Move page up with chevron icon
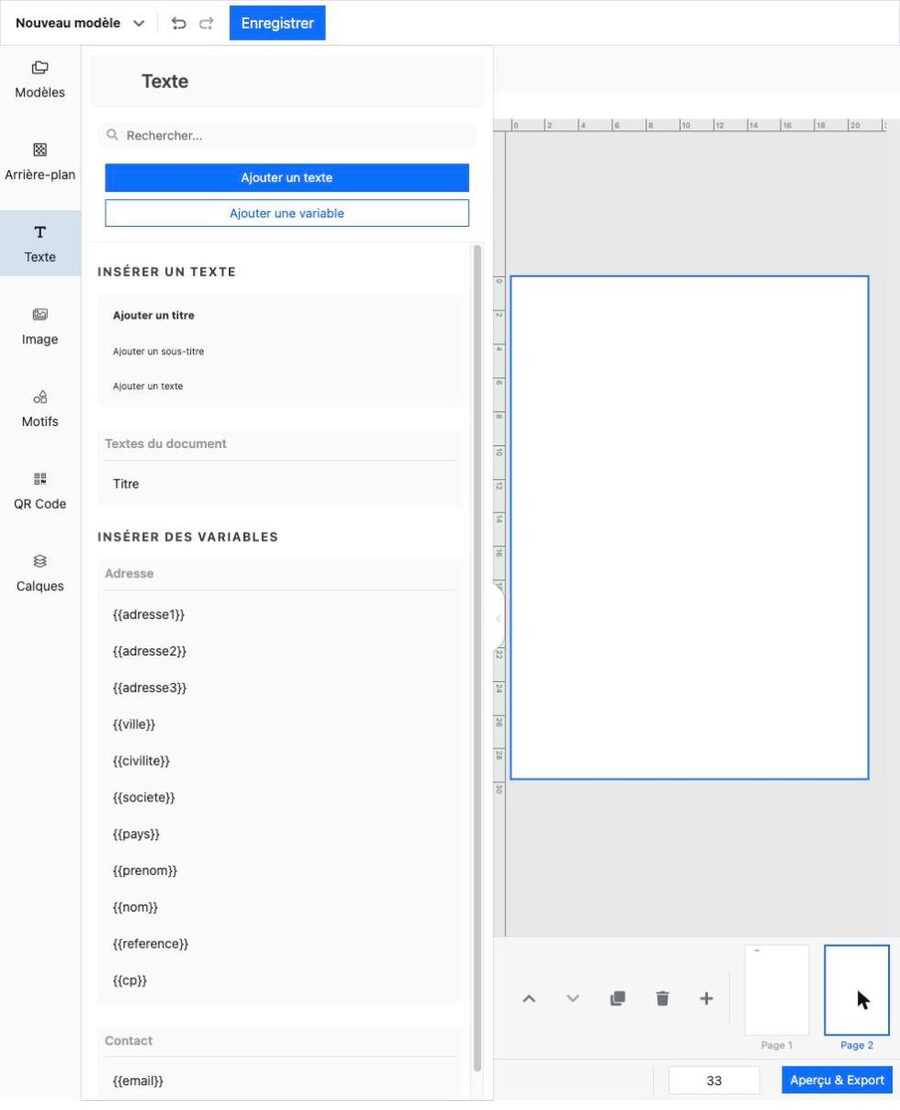The image size is (900, 1110). 529,999
